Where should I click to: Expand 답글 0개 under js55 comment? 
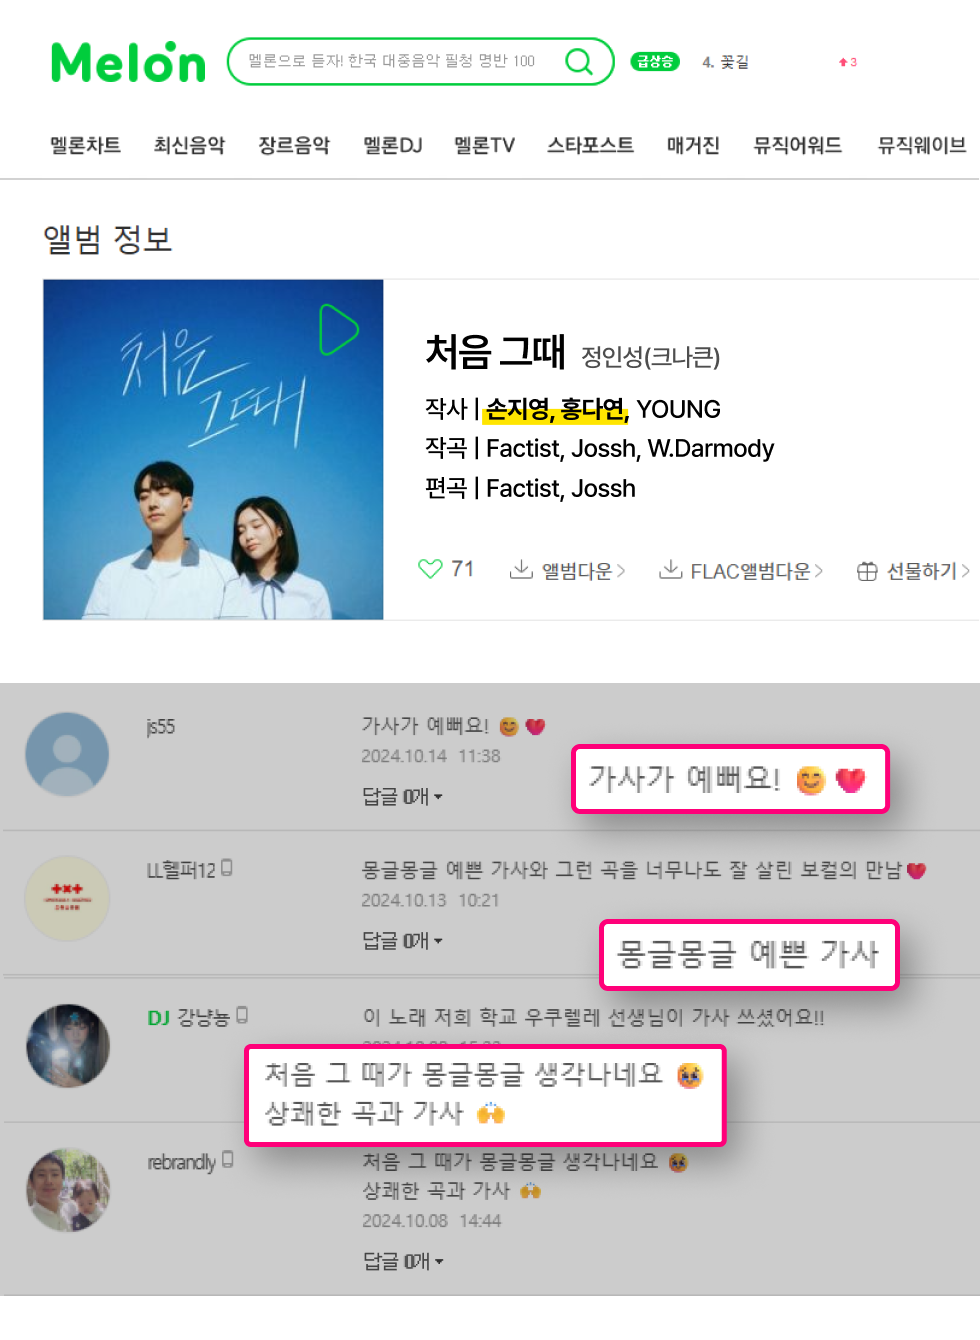402,796
